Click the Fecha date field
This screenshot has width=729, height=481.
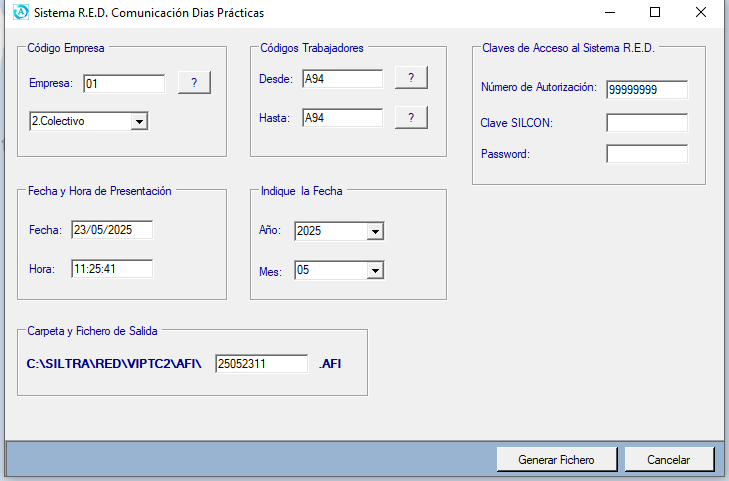click(x=112, y=230)
